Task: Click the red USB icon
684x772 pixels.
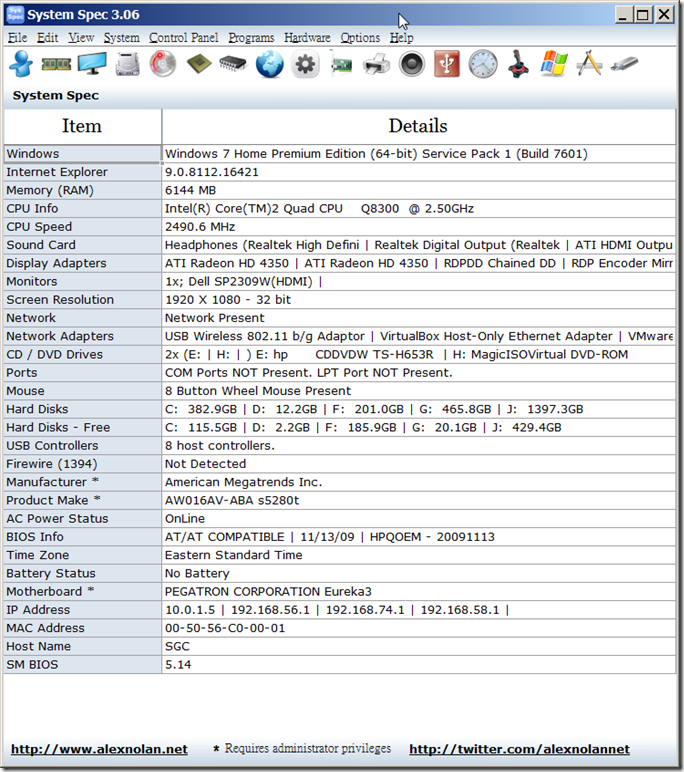Action: pos(447,64)
